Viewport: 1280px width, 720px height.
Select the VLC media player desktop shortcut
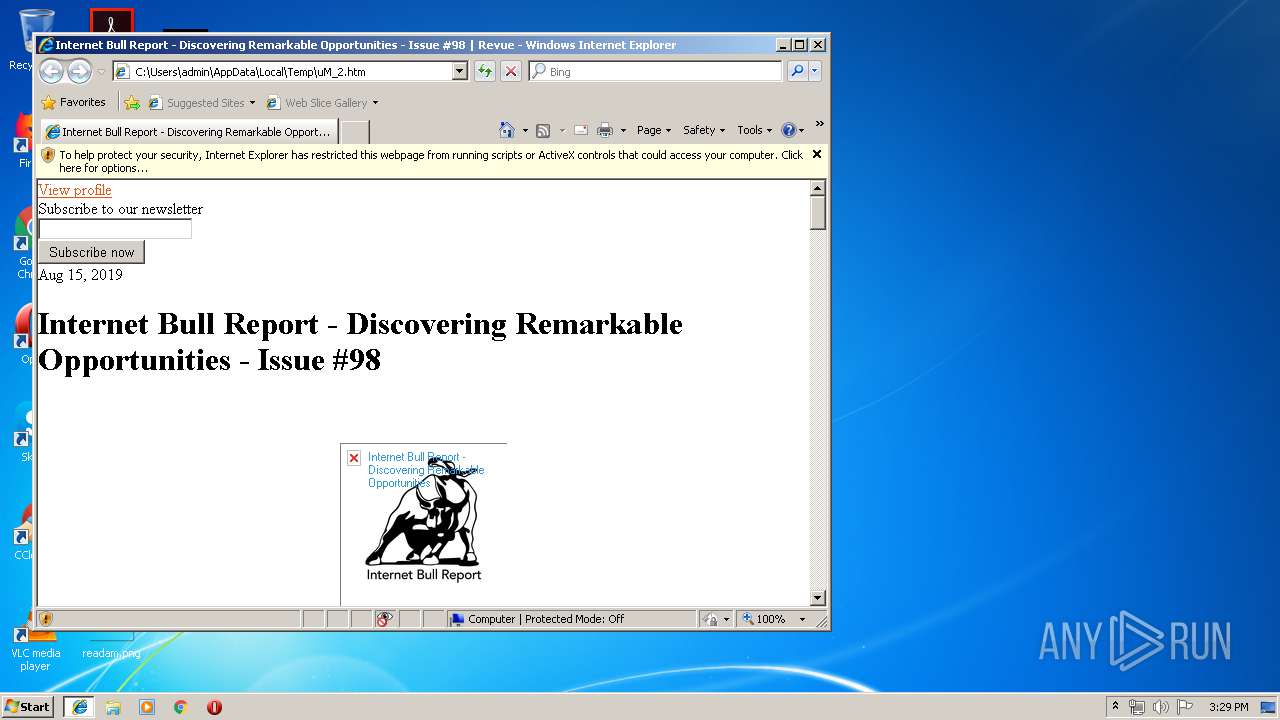pos(35,647)
